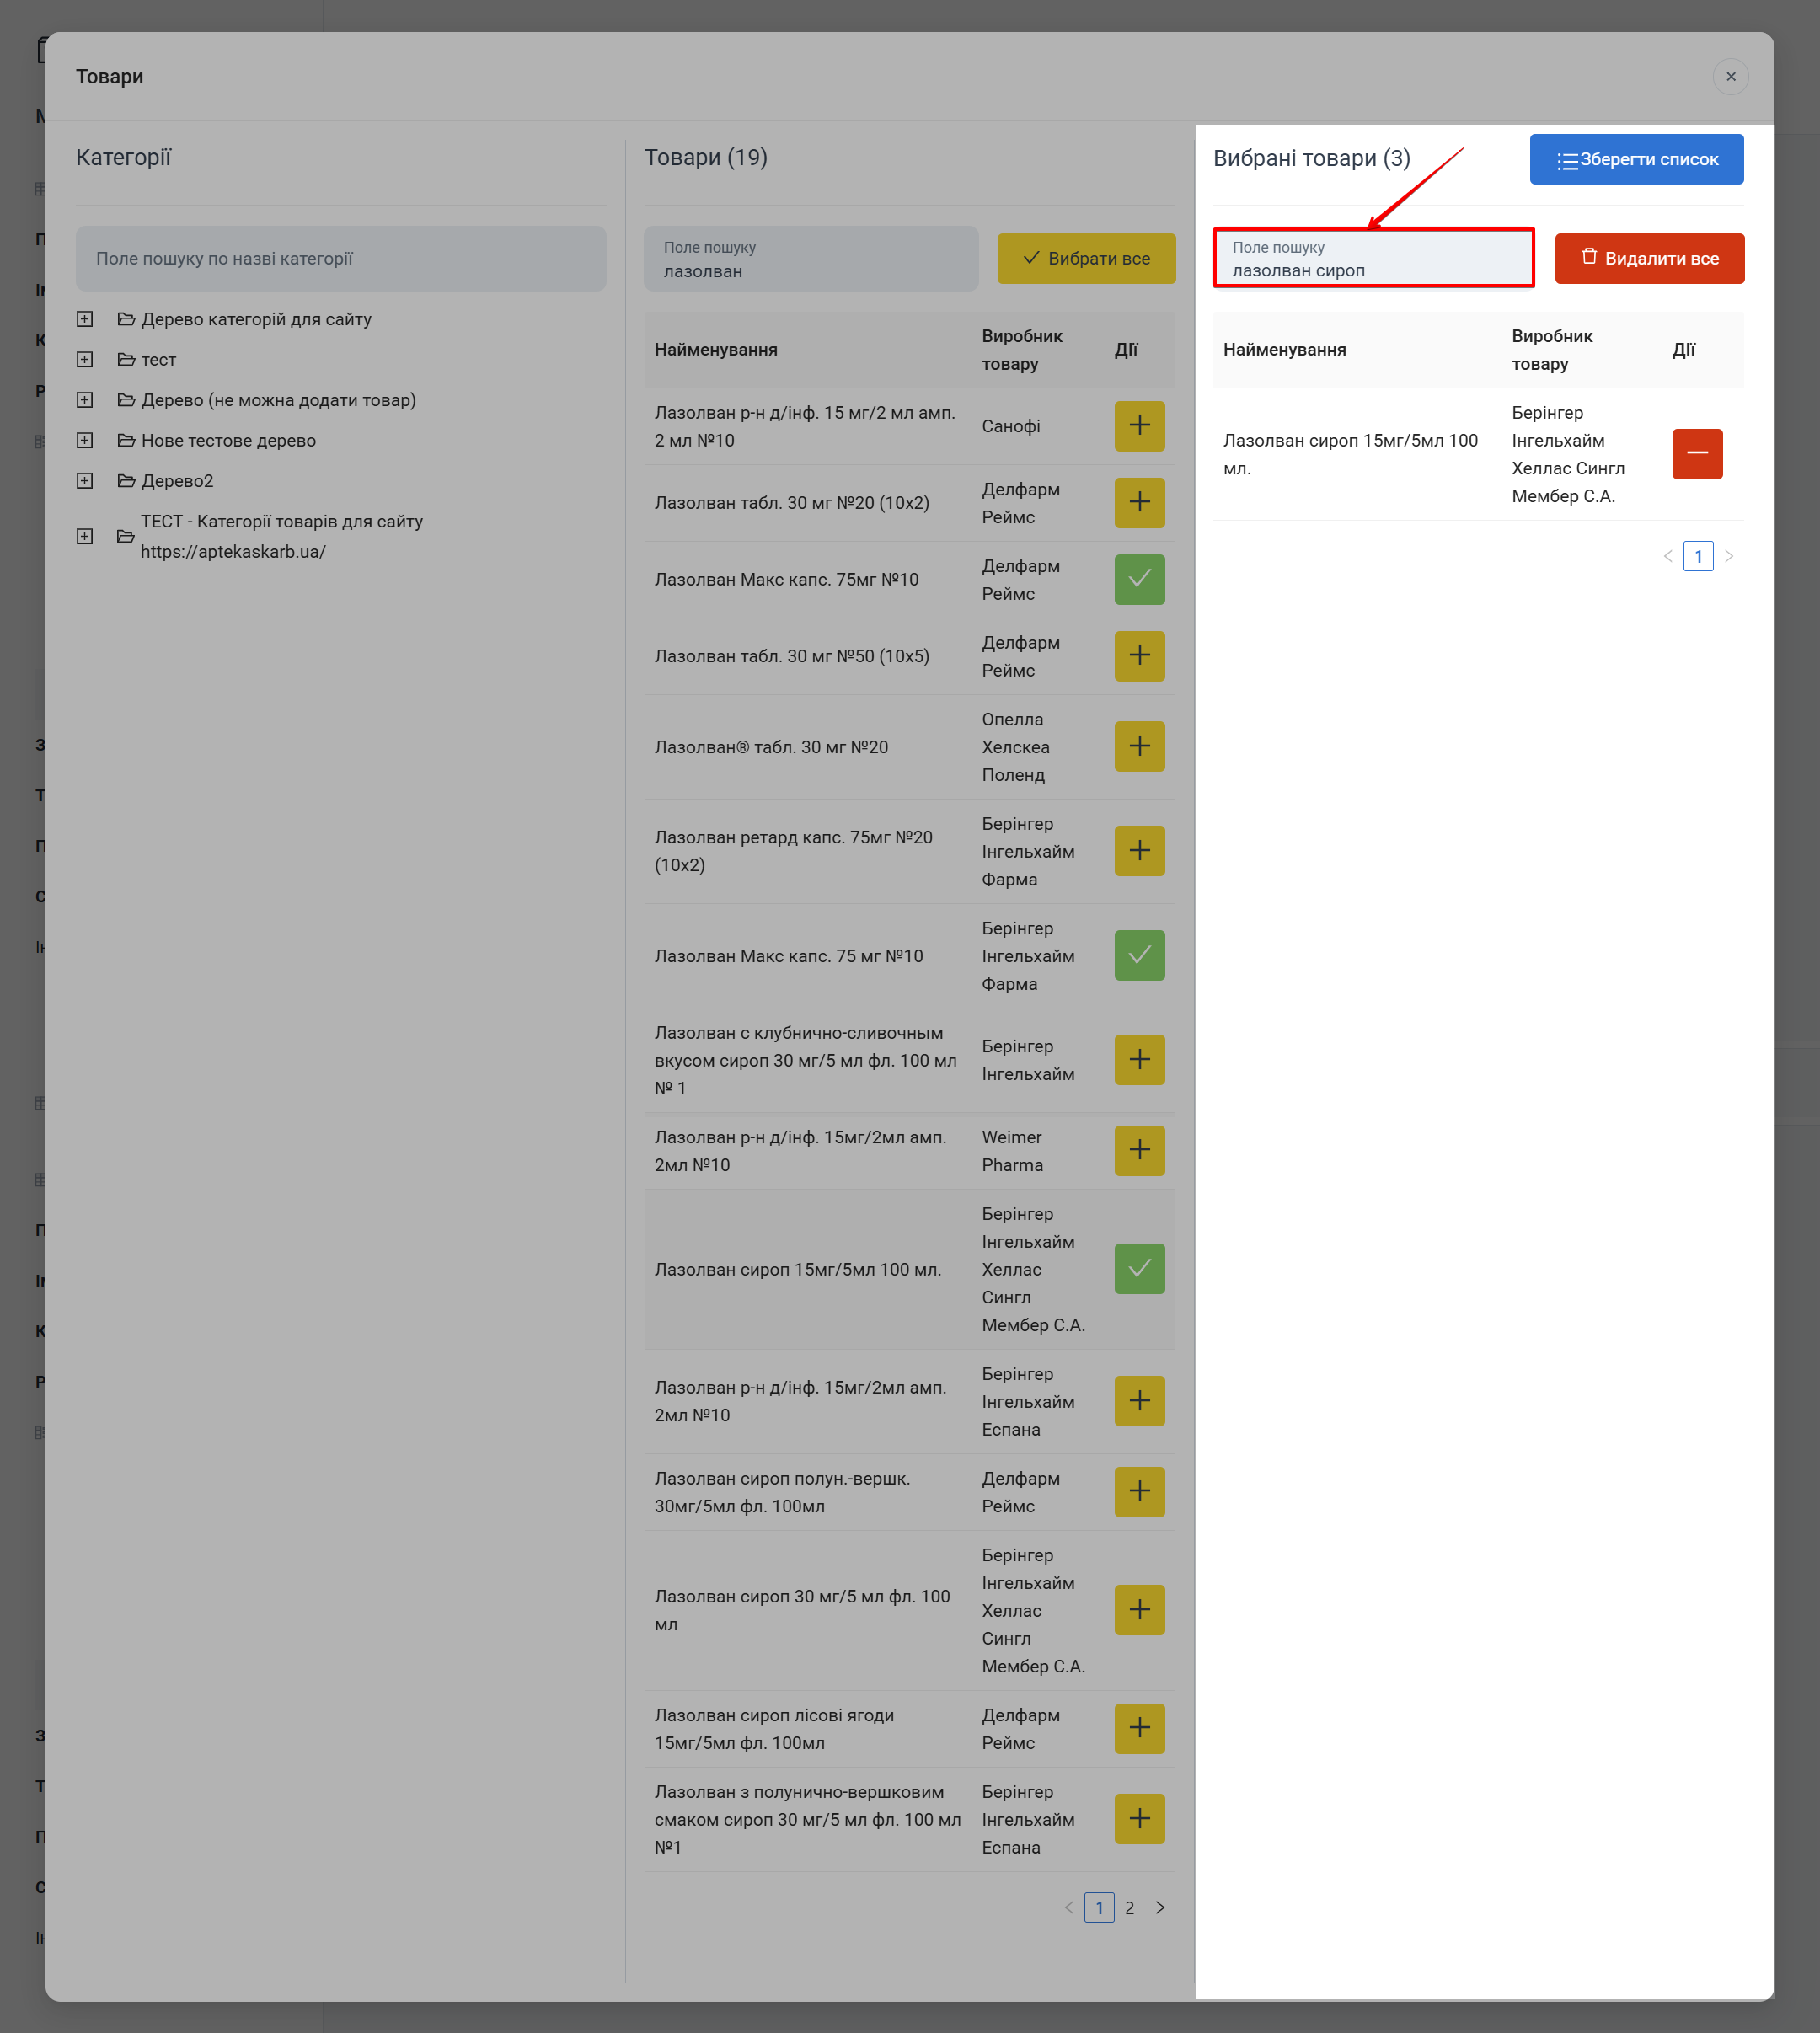Remove Лазолван сироп from selected list

click(x=1696, y=454)
